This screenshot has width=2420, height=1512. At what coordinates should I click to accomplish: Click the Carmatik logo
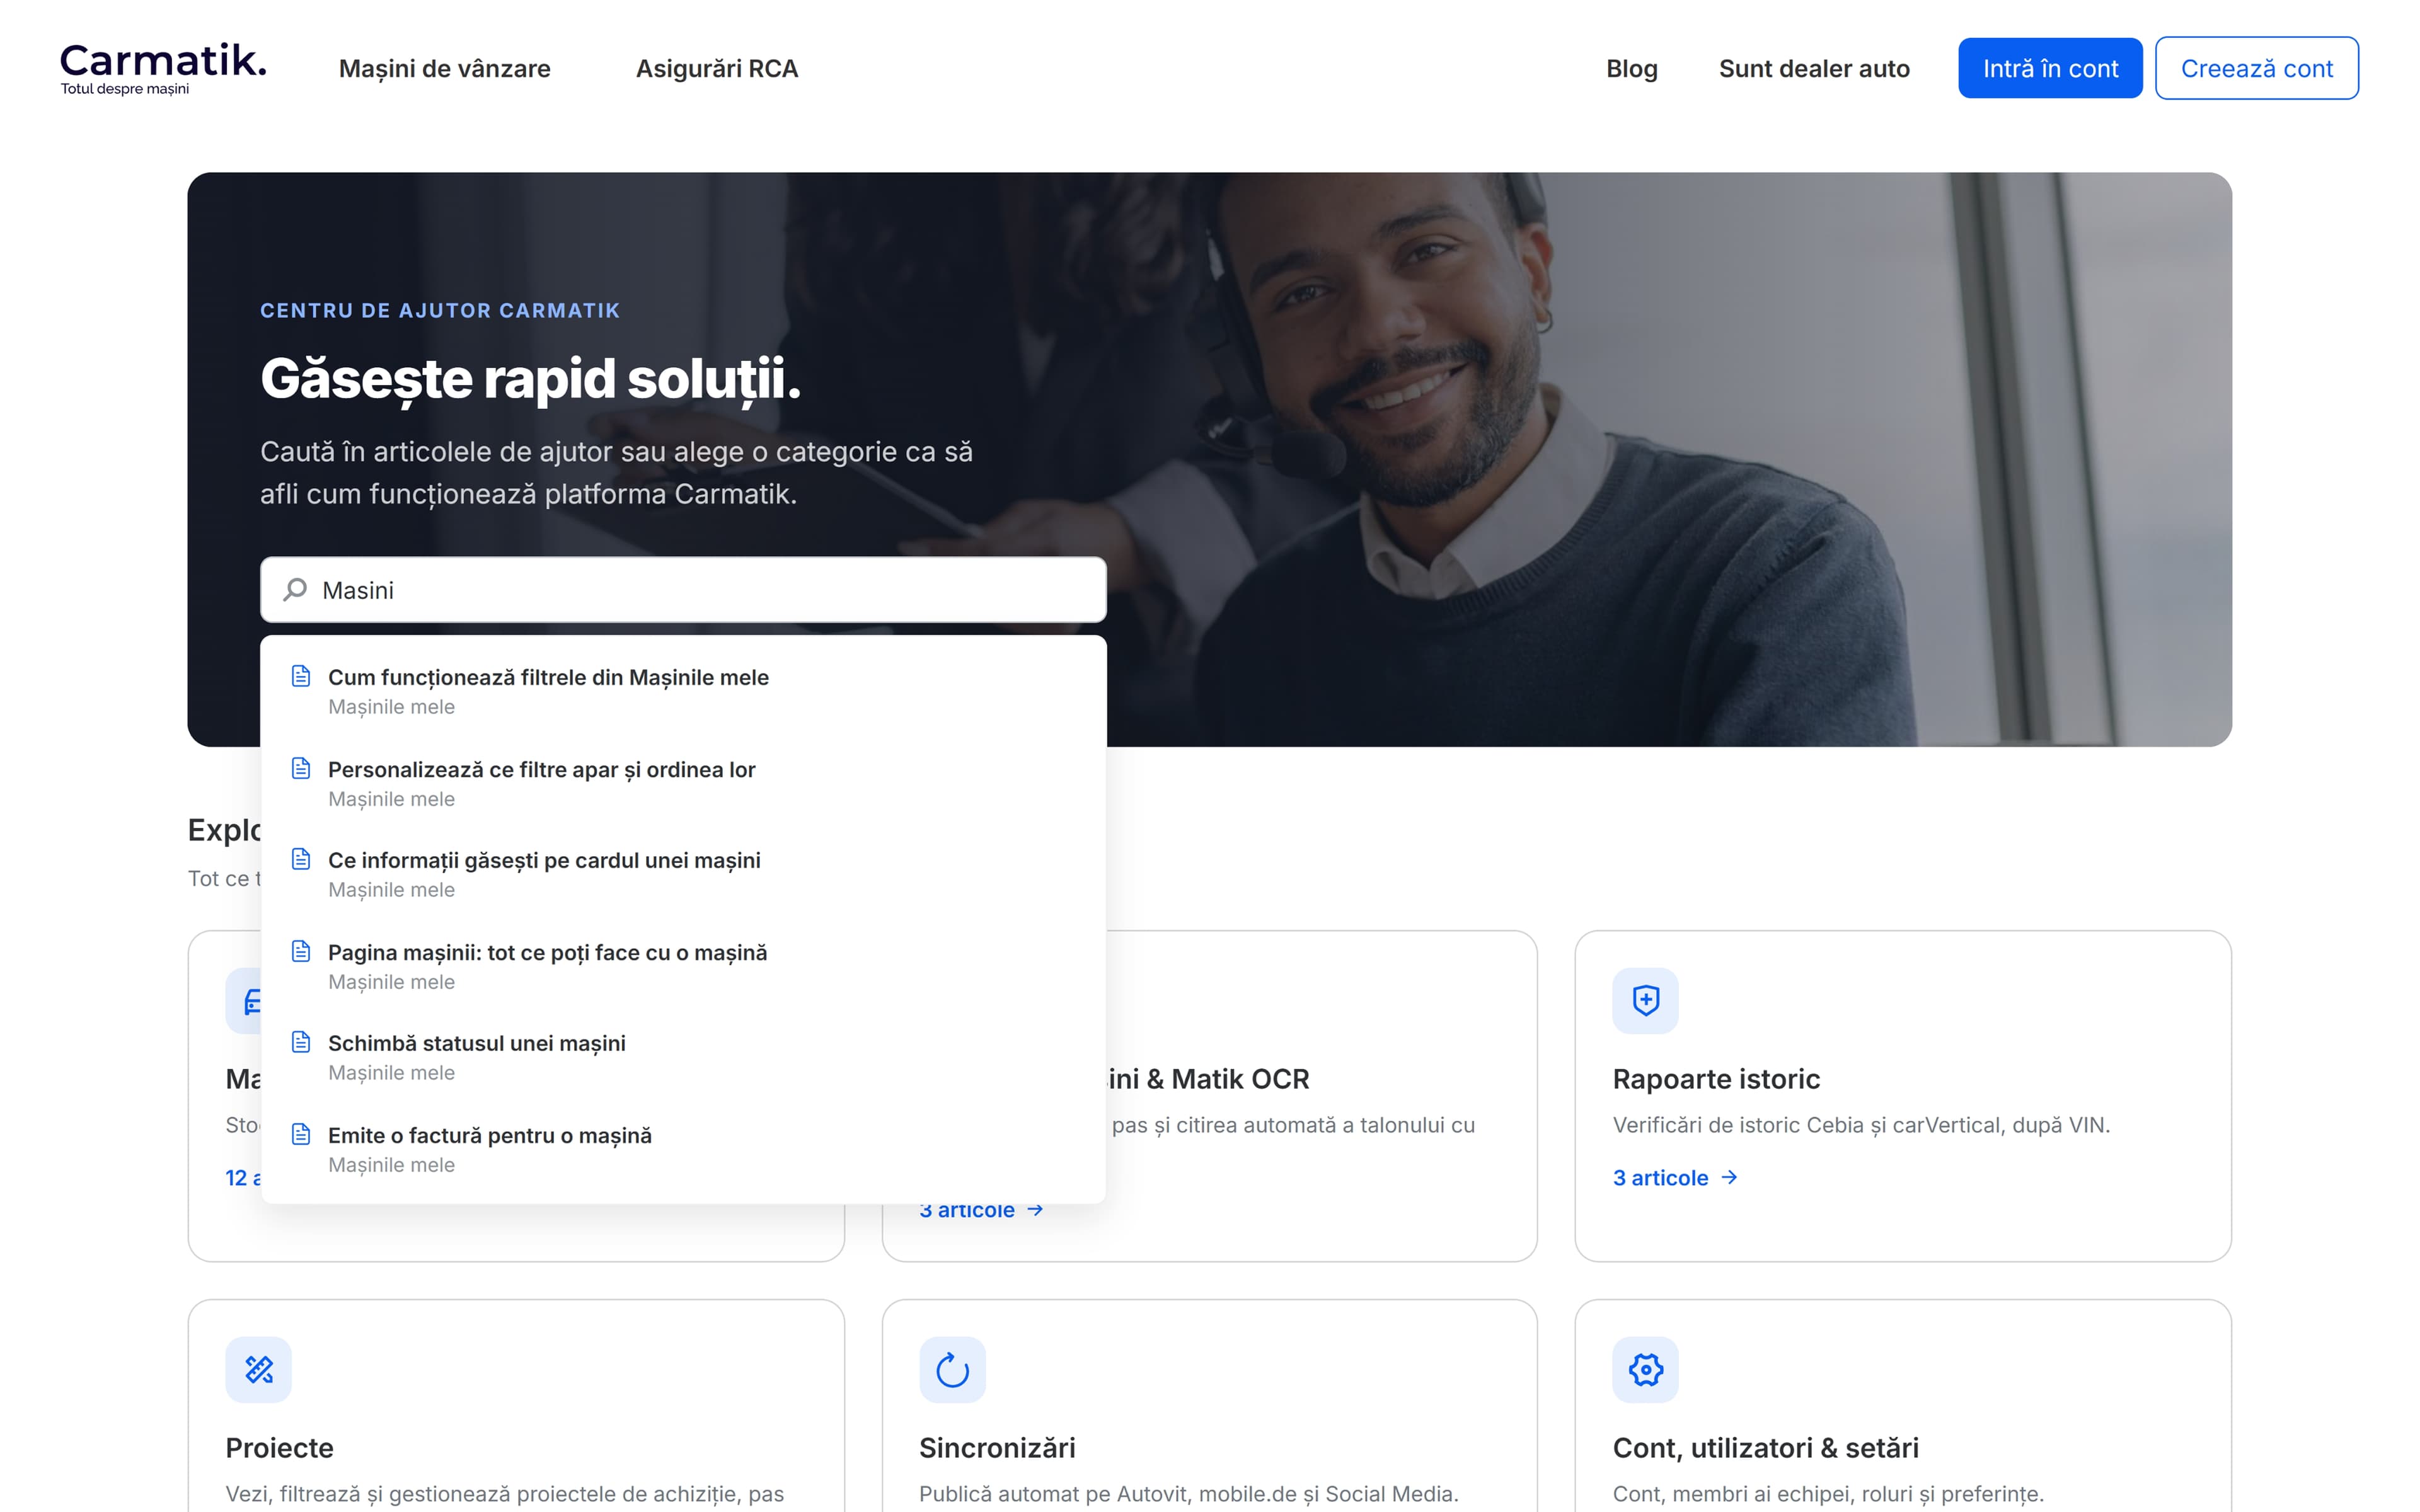[163, 68]
